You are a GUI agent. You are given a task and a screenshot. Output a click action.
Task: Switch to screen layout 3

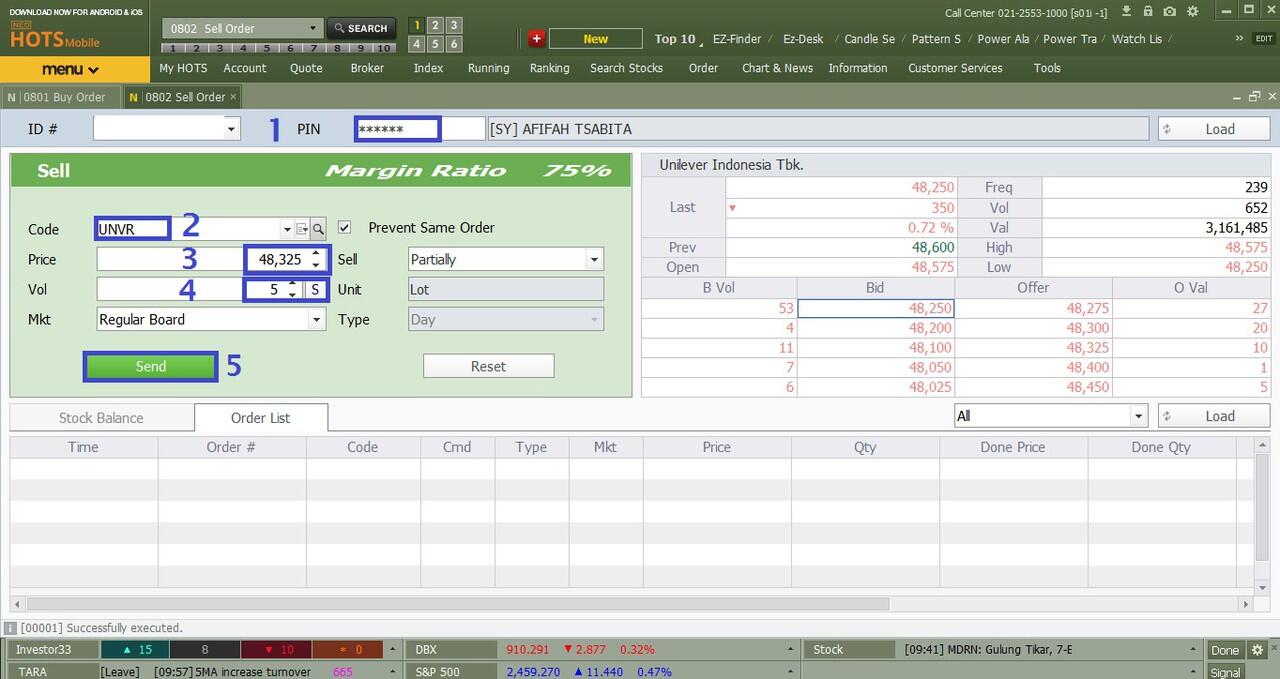(x=453, y=25)
